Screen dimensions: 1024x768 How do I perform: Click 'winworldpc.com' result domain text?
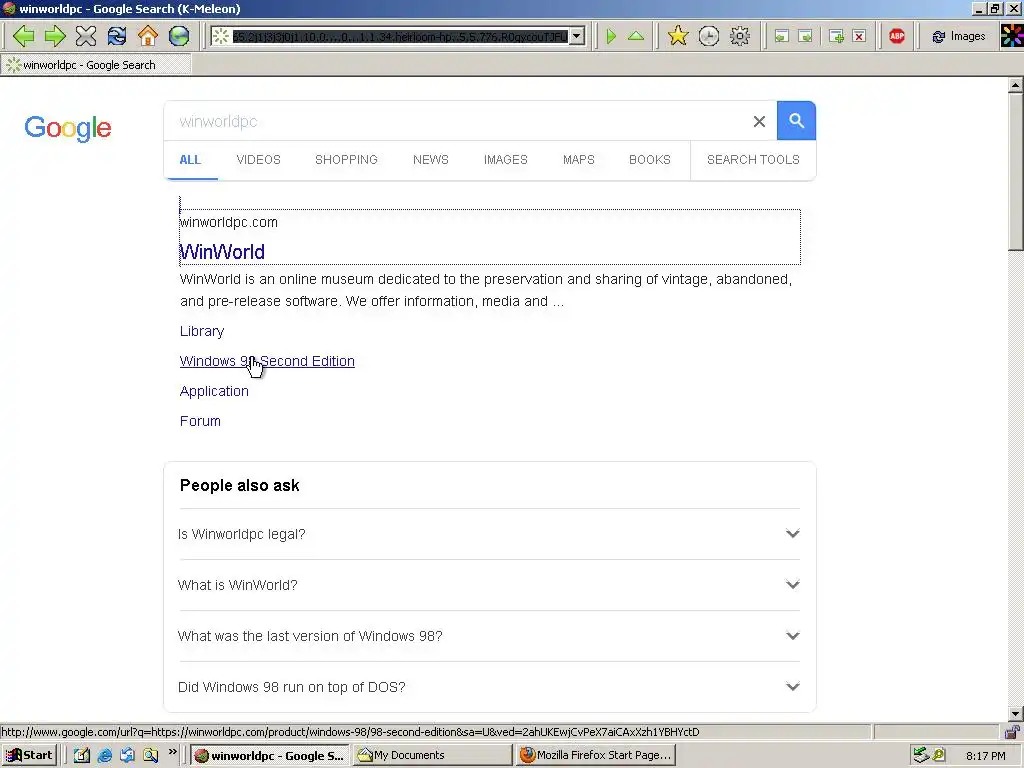tap(229, 223)
